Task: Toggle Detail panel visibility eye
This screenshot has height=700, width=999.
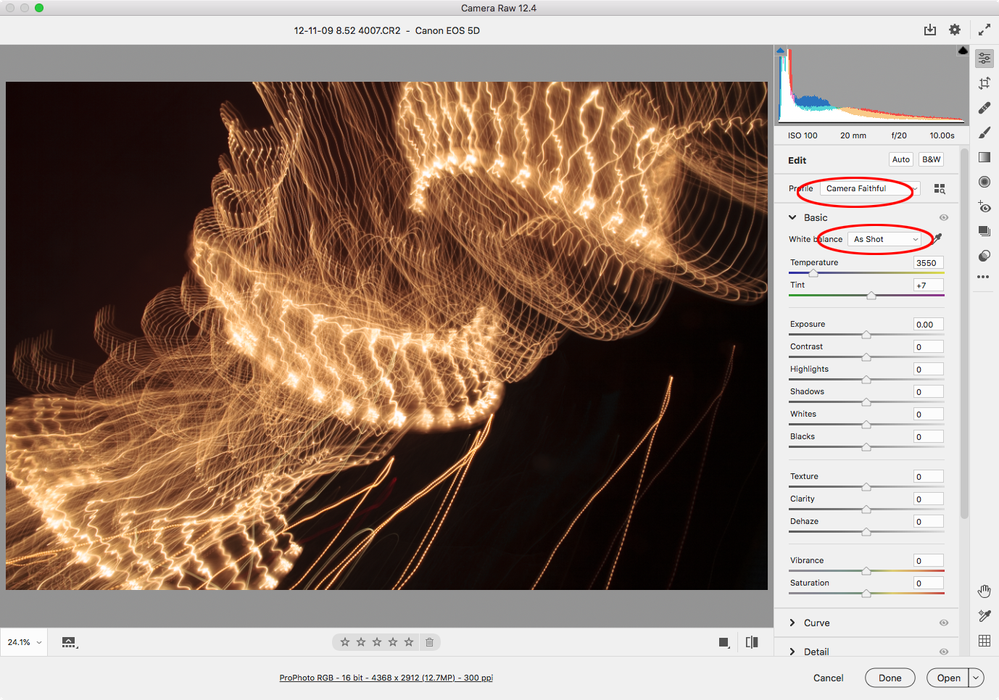Action: (x=944, y=652)
